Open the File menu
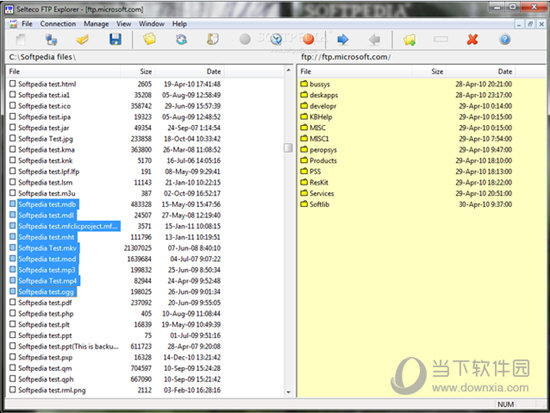This screenshot has width=550, height=413. (x=27, y=24)
